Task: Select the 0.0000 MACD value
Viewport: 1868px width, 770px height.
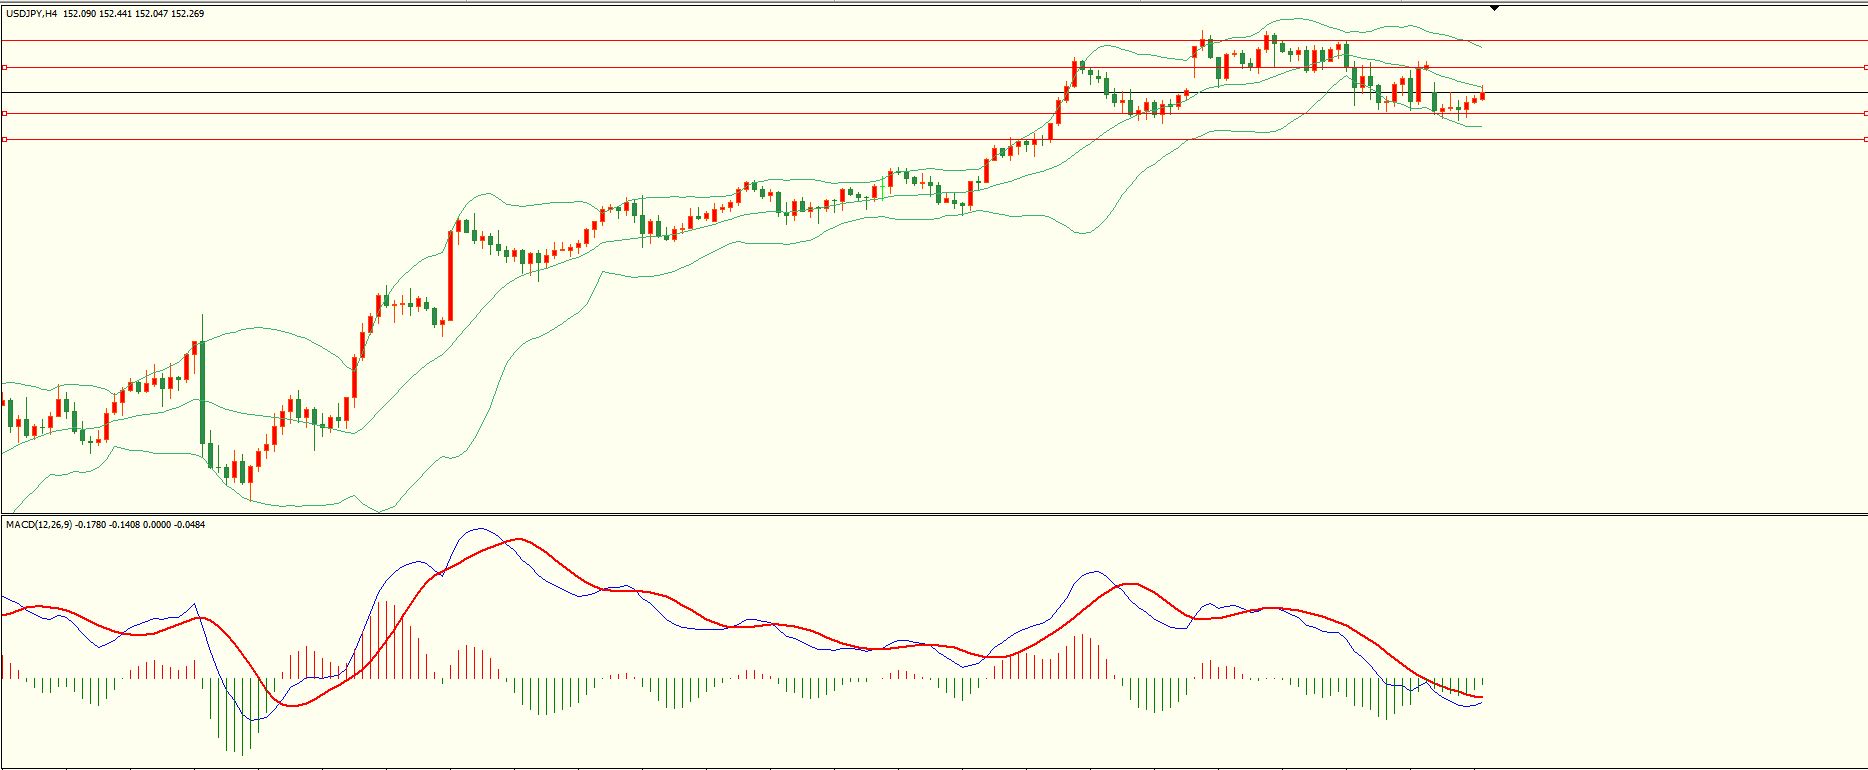Action: pyautogui.click(x=157, y=525)
